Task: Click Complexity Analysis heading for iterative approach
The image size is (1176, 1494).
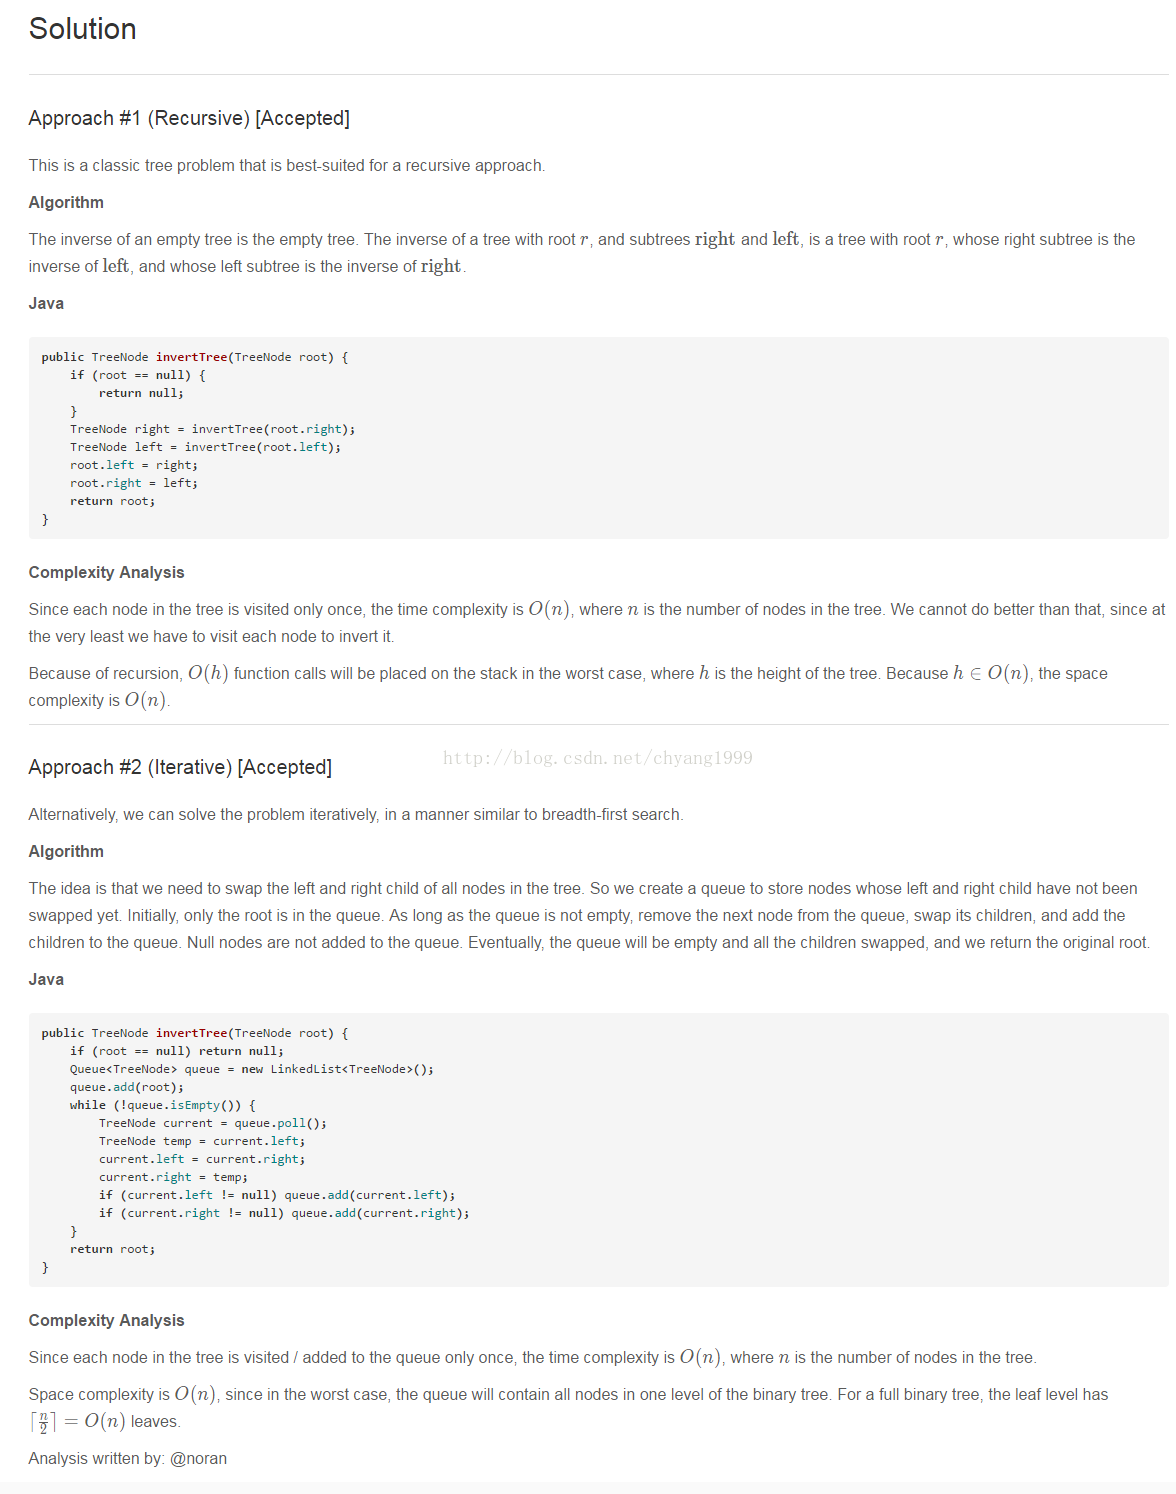Action: point(106,1320)
